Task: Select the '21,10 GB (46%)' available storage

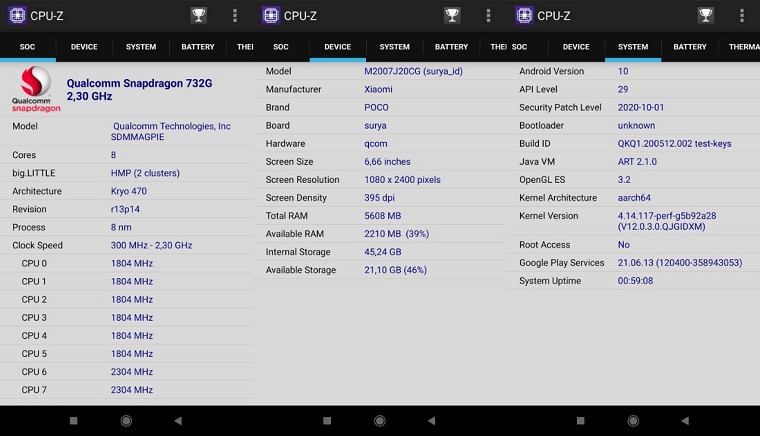Action: pyautogui.click(x=396, y=270)
